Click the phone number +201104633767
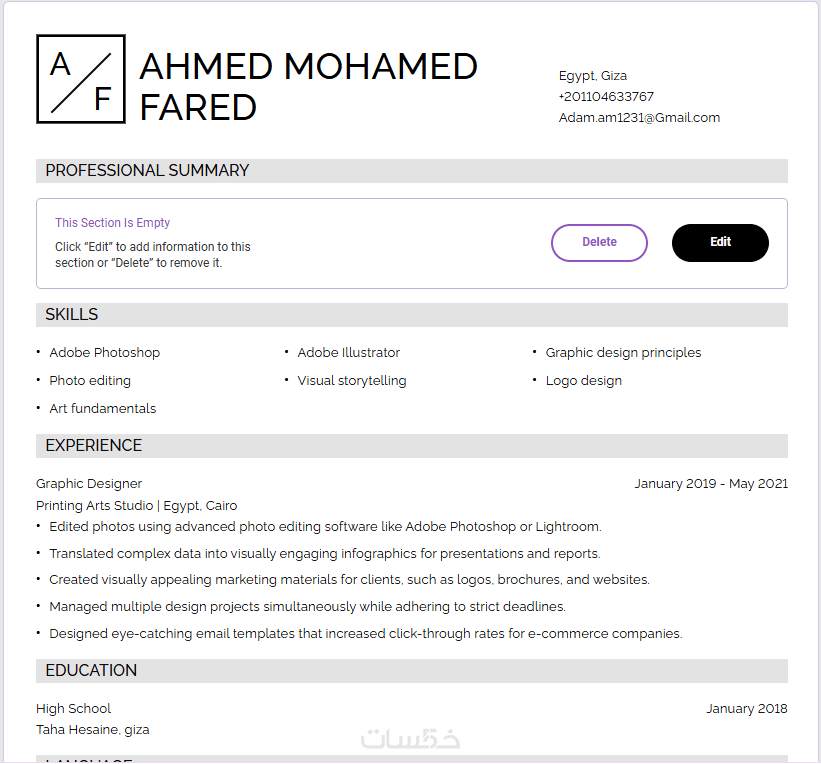The width and height of the screenshot is (821, 764). point(606,97)
